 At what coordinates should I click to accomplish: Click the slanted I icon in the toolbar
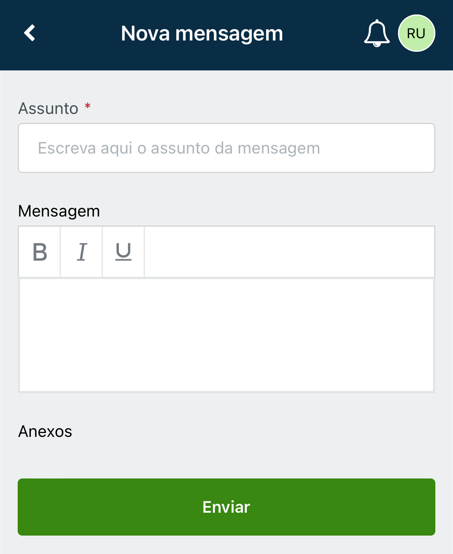click(x=82, y=252)
